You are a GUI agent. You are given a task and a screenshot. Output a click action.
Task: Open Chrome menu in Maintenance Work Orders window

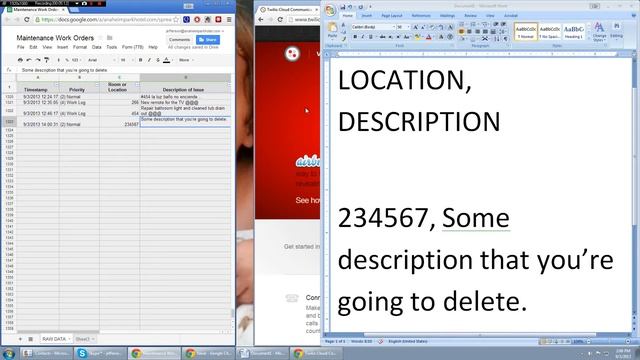click(x=229, y=19)
